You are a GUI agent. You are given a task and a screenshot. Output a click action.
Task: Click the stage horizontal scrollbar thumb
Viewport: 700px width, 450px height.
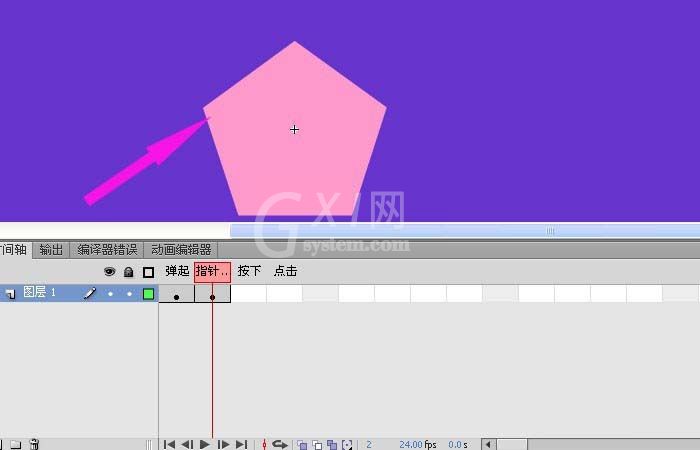[x=465, y=231]
